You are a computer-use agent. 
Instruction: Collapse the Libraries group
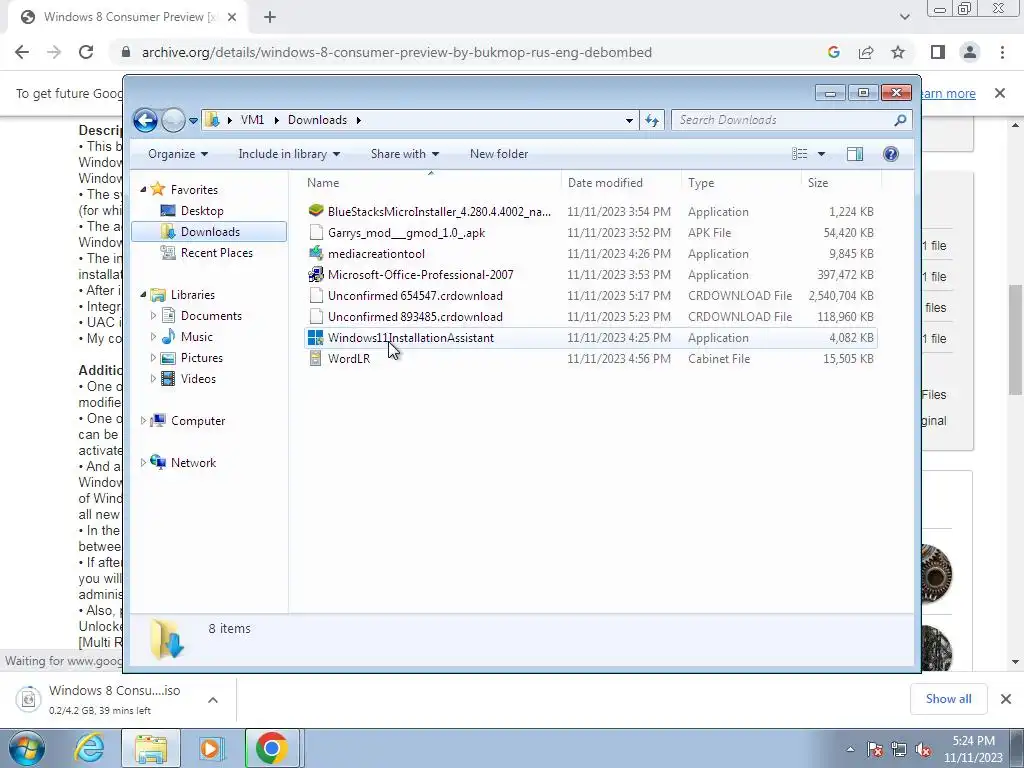pos(144,295)
